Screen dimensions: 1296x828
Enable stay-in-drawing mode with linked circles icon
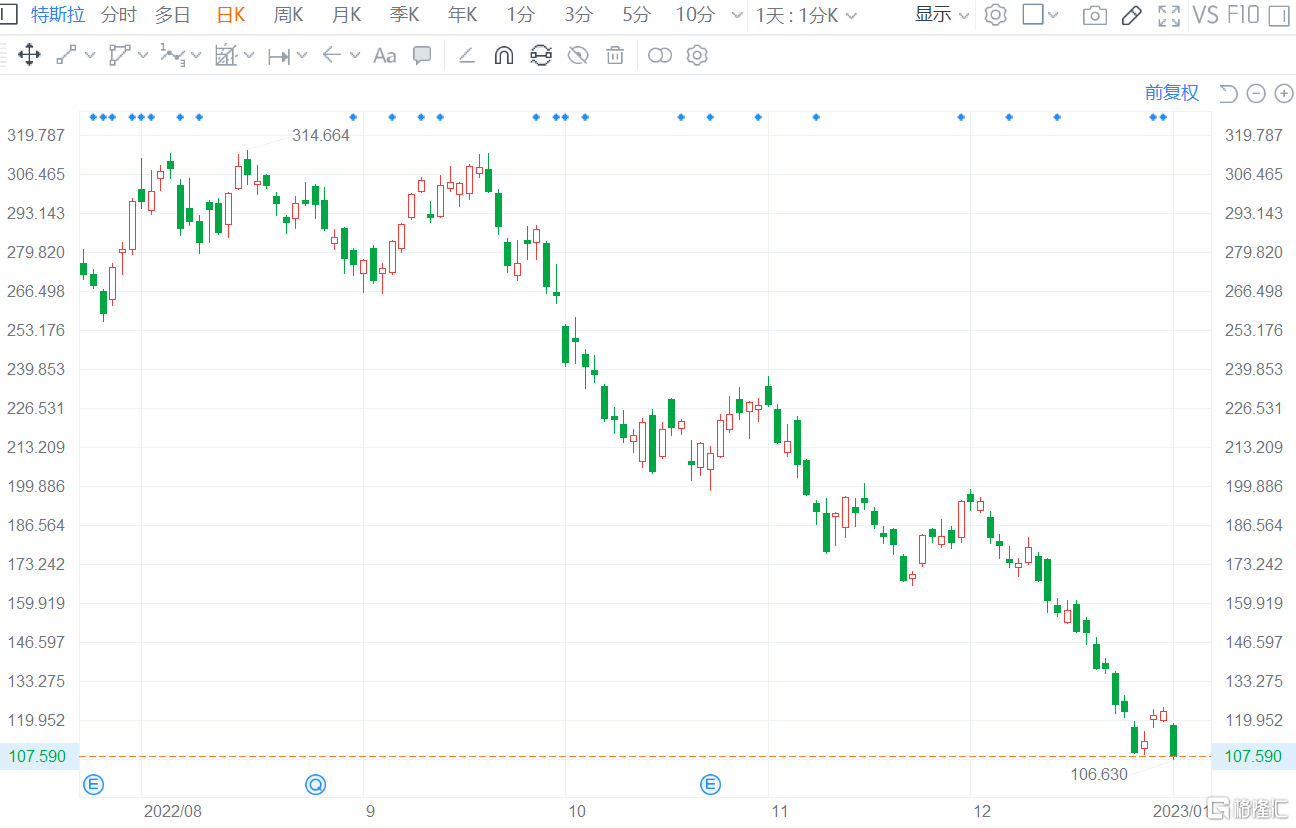pyautogui.click(x=660, y=55)
